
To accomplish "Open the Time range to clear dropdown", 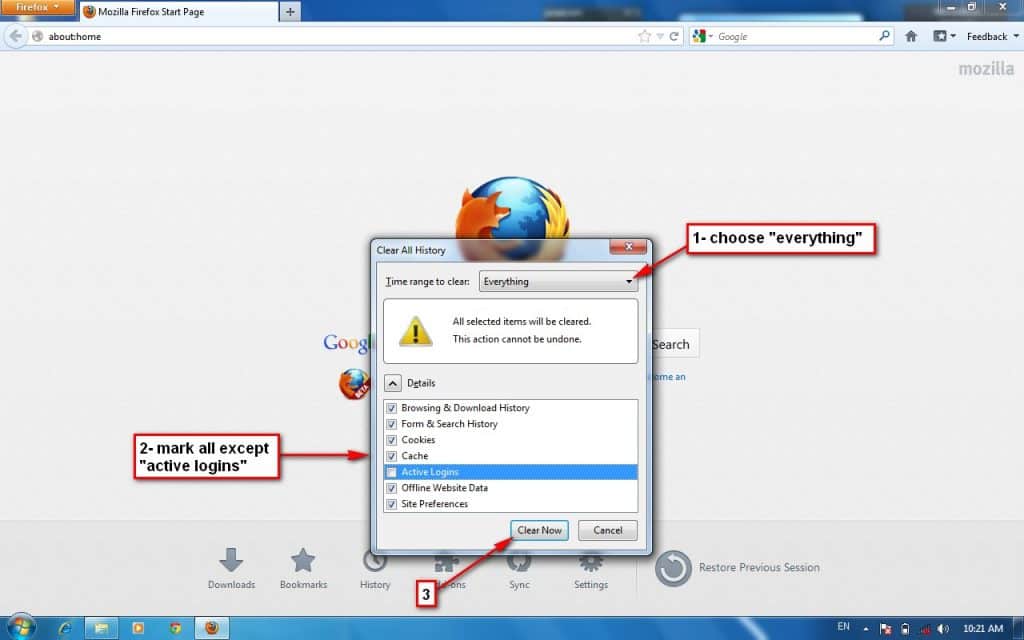I will click(x=557, y=282).
